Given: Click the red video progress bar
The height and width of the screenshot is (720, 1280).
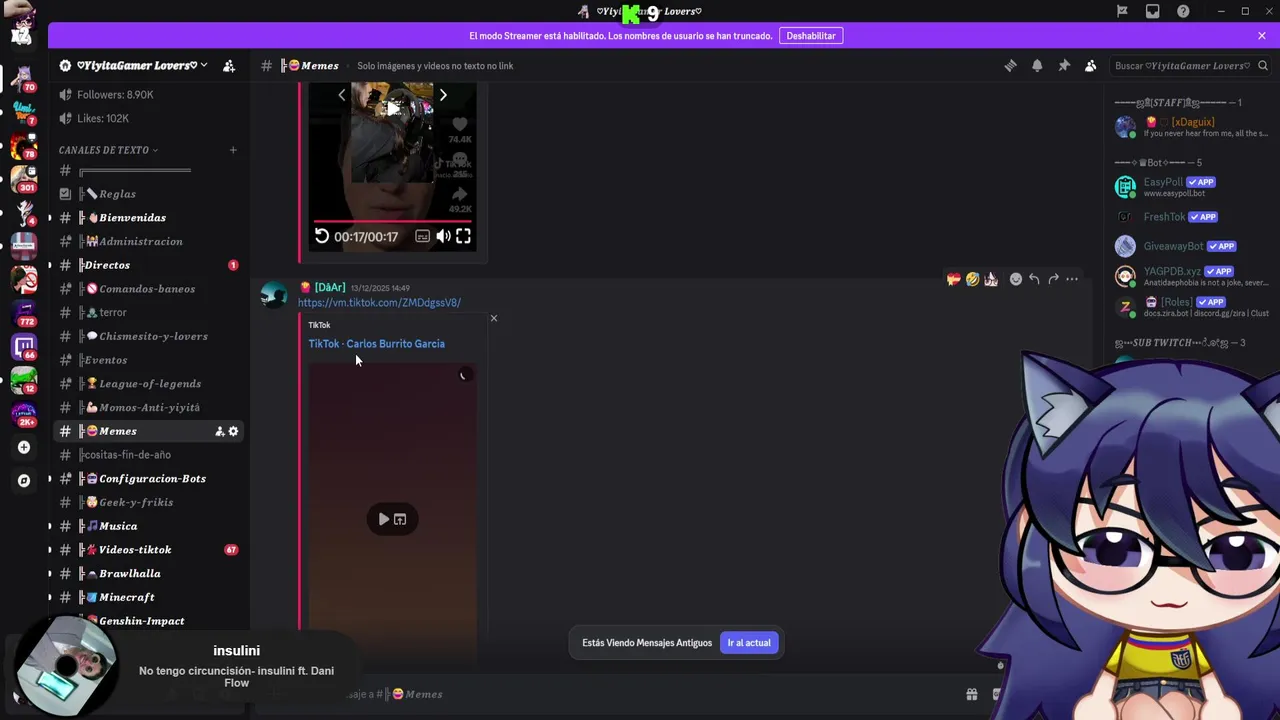Looking at the screenshot, I should 393,221.
